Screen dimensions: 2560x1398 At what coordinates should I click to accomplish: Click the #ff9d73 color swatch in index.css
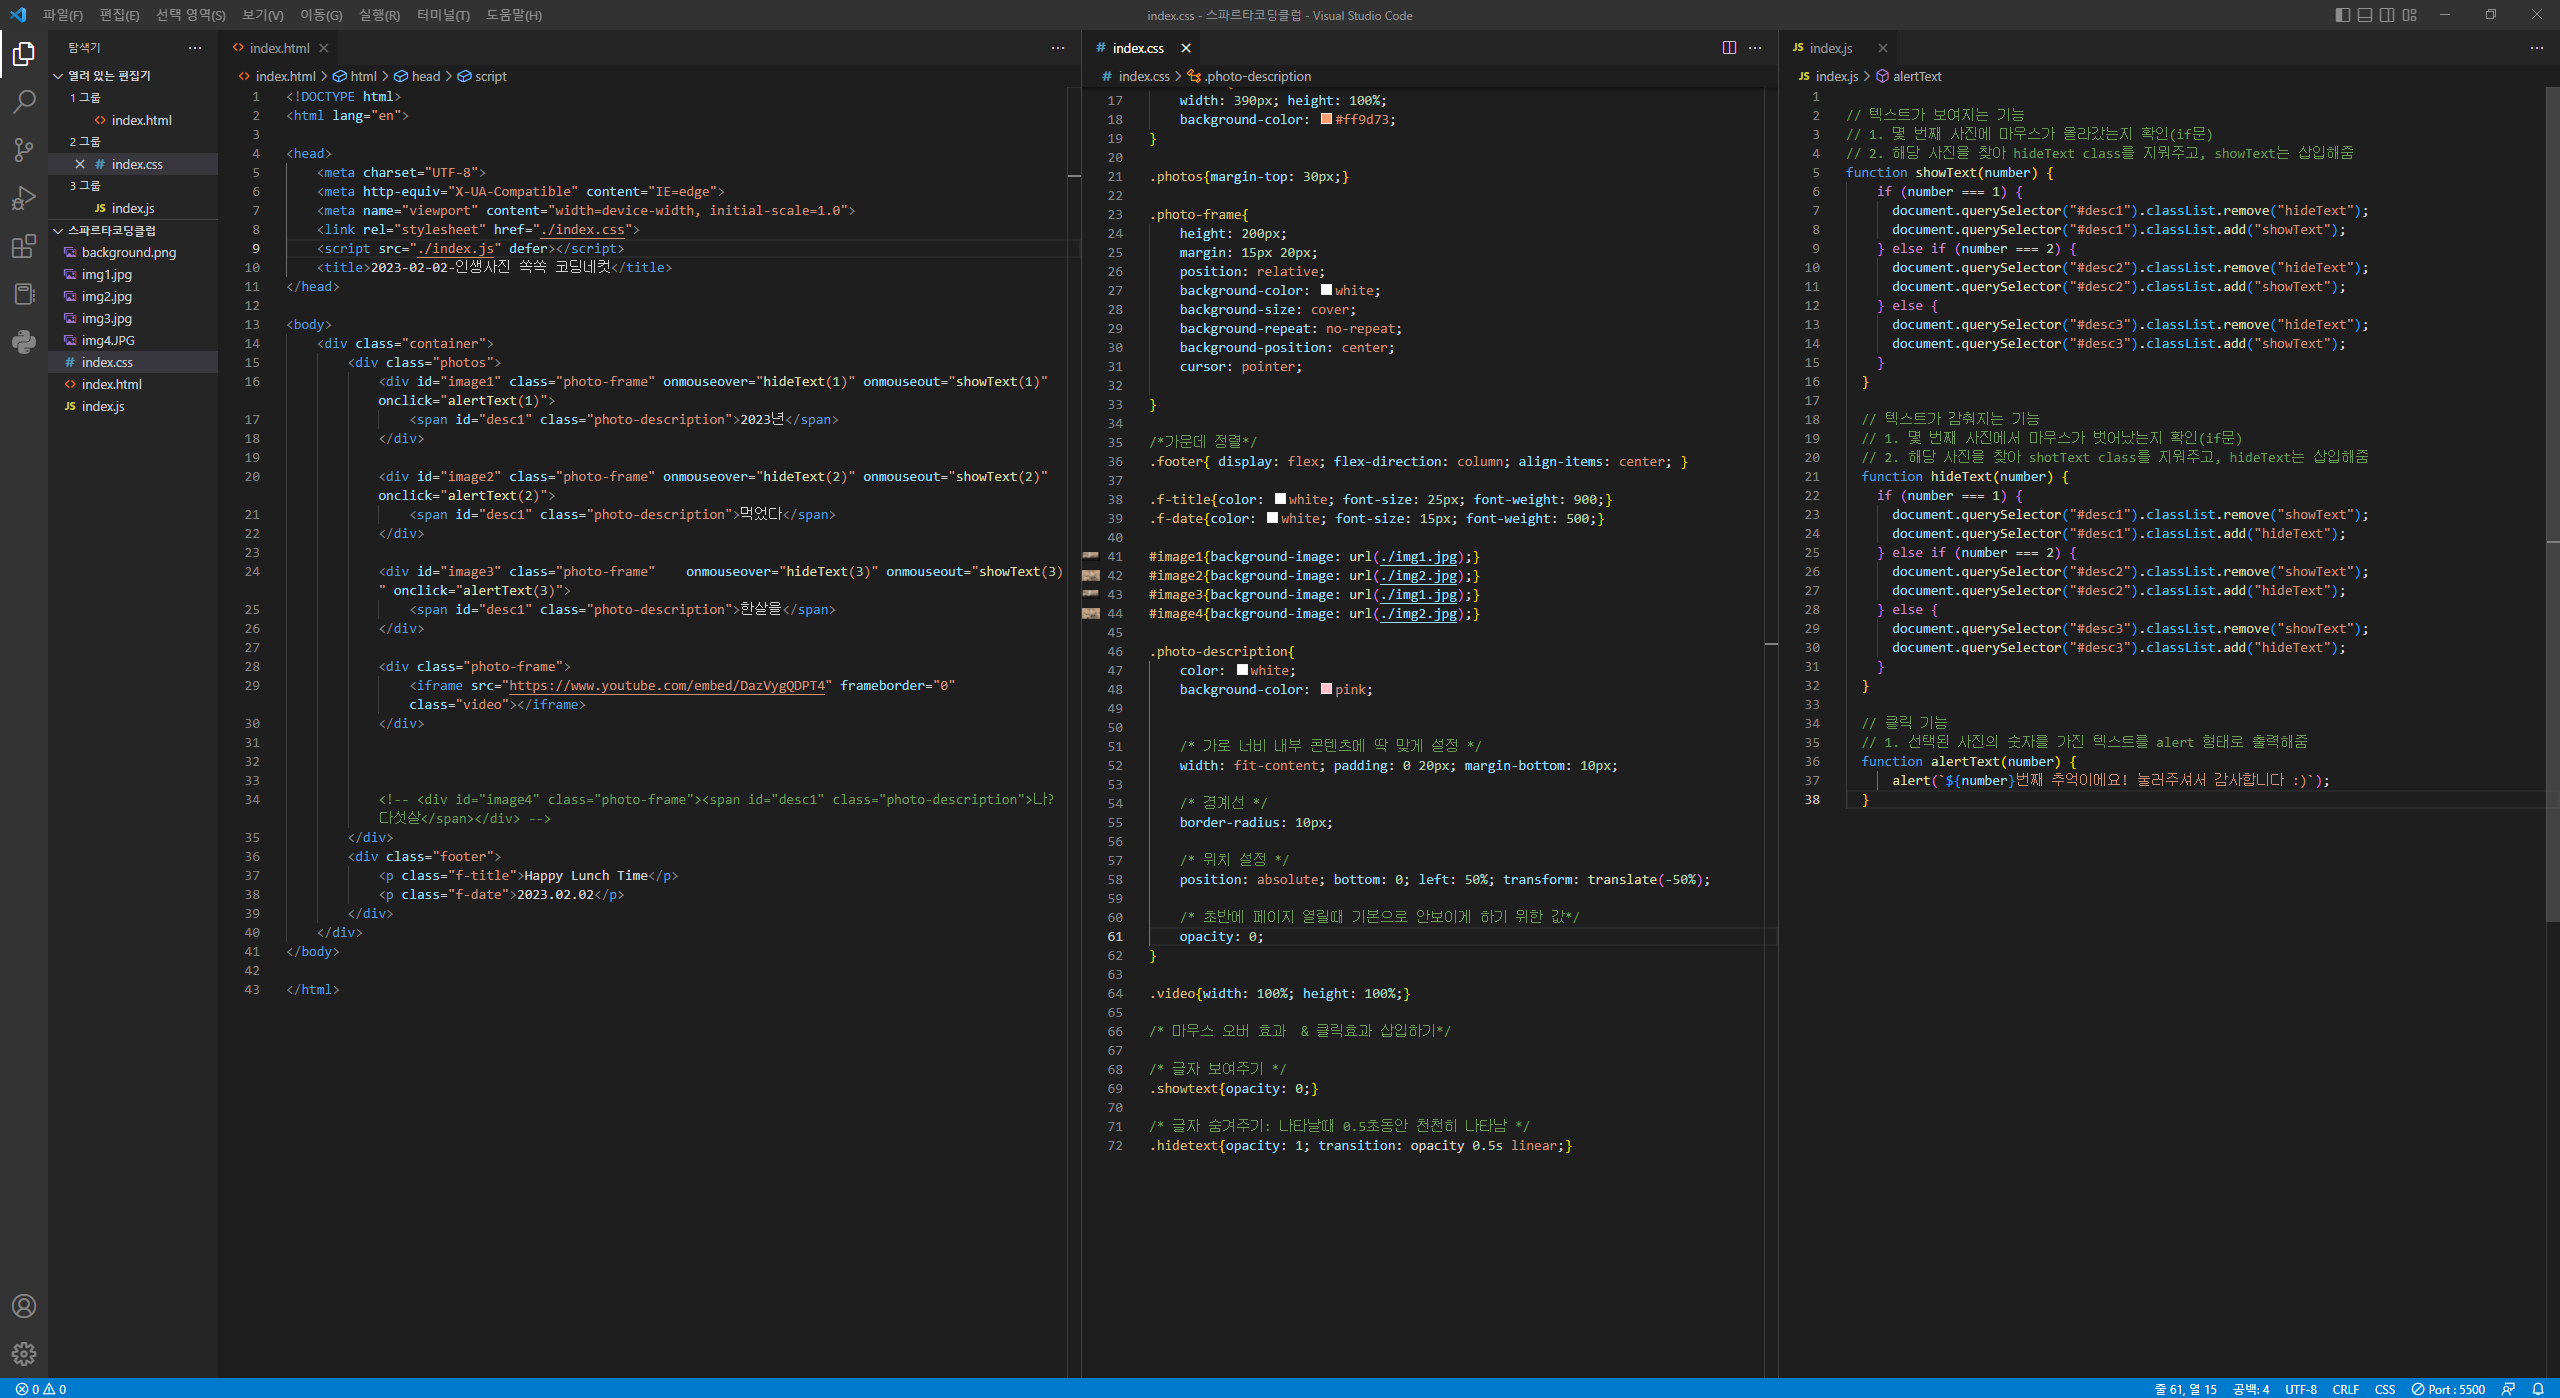[1326, 119]
